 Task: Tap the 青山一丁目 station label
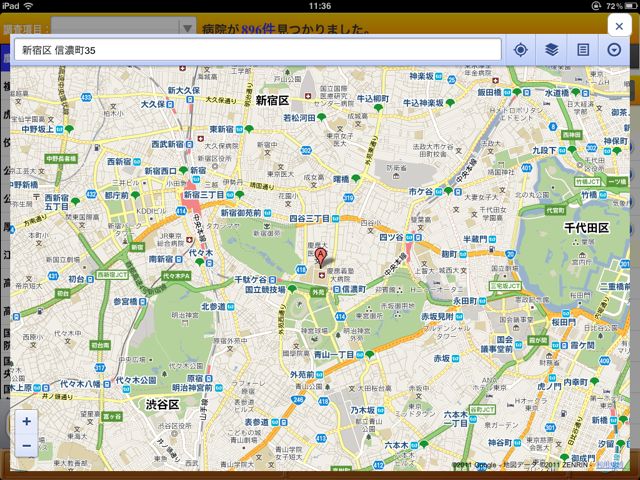coord(334,355)
